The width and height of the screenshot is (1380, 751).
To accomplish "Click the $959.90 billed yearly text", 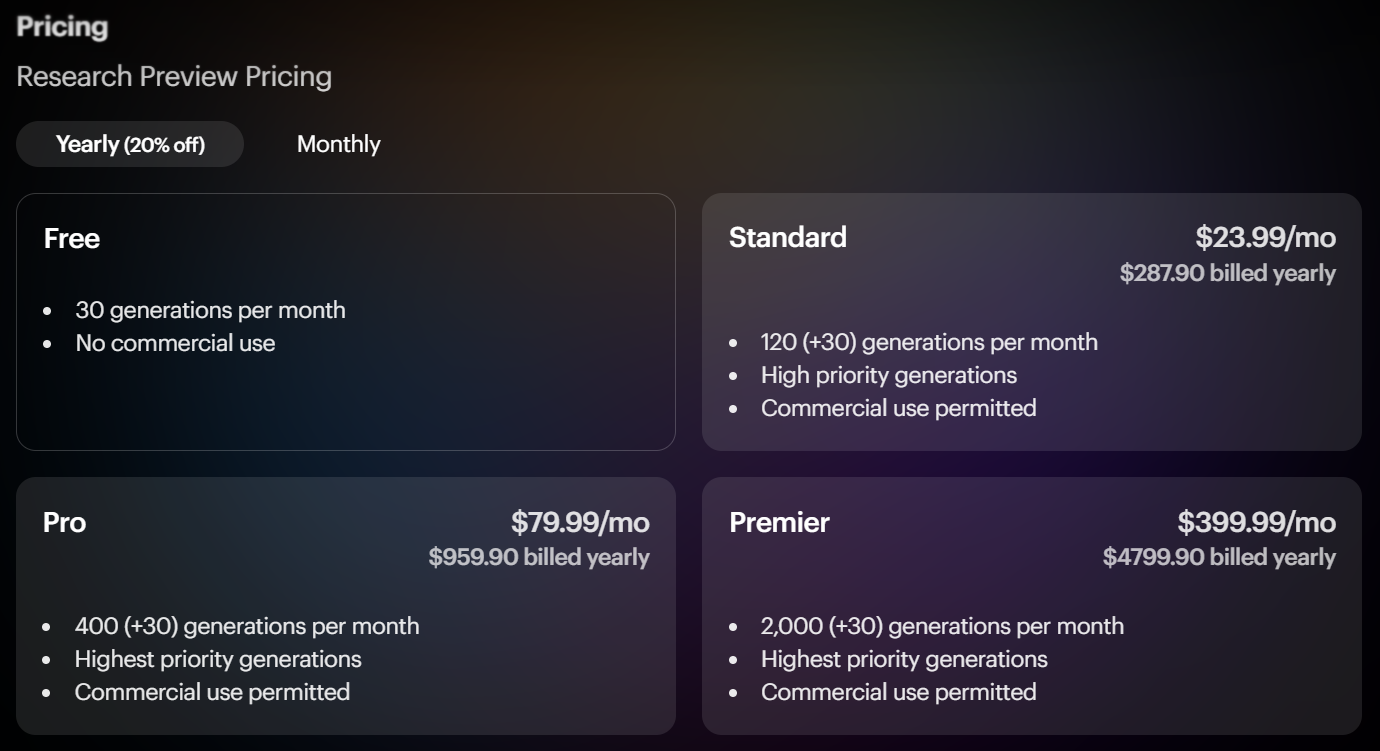I will click(539, 557).
